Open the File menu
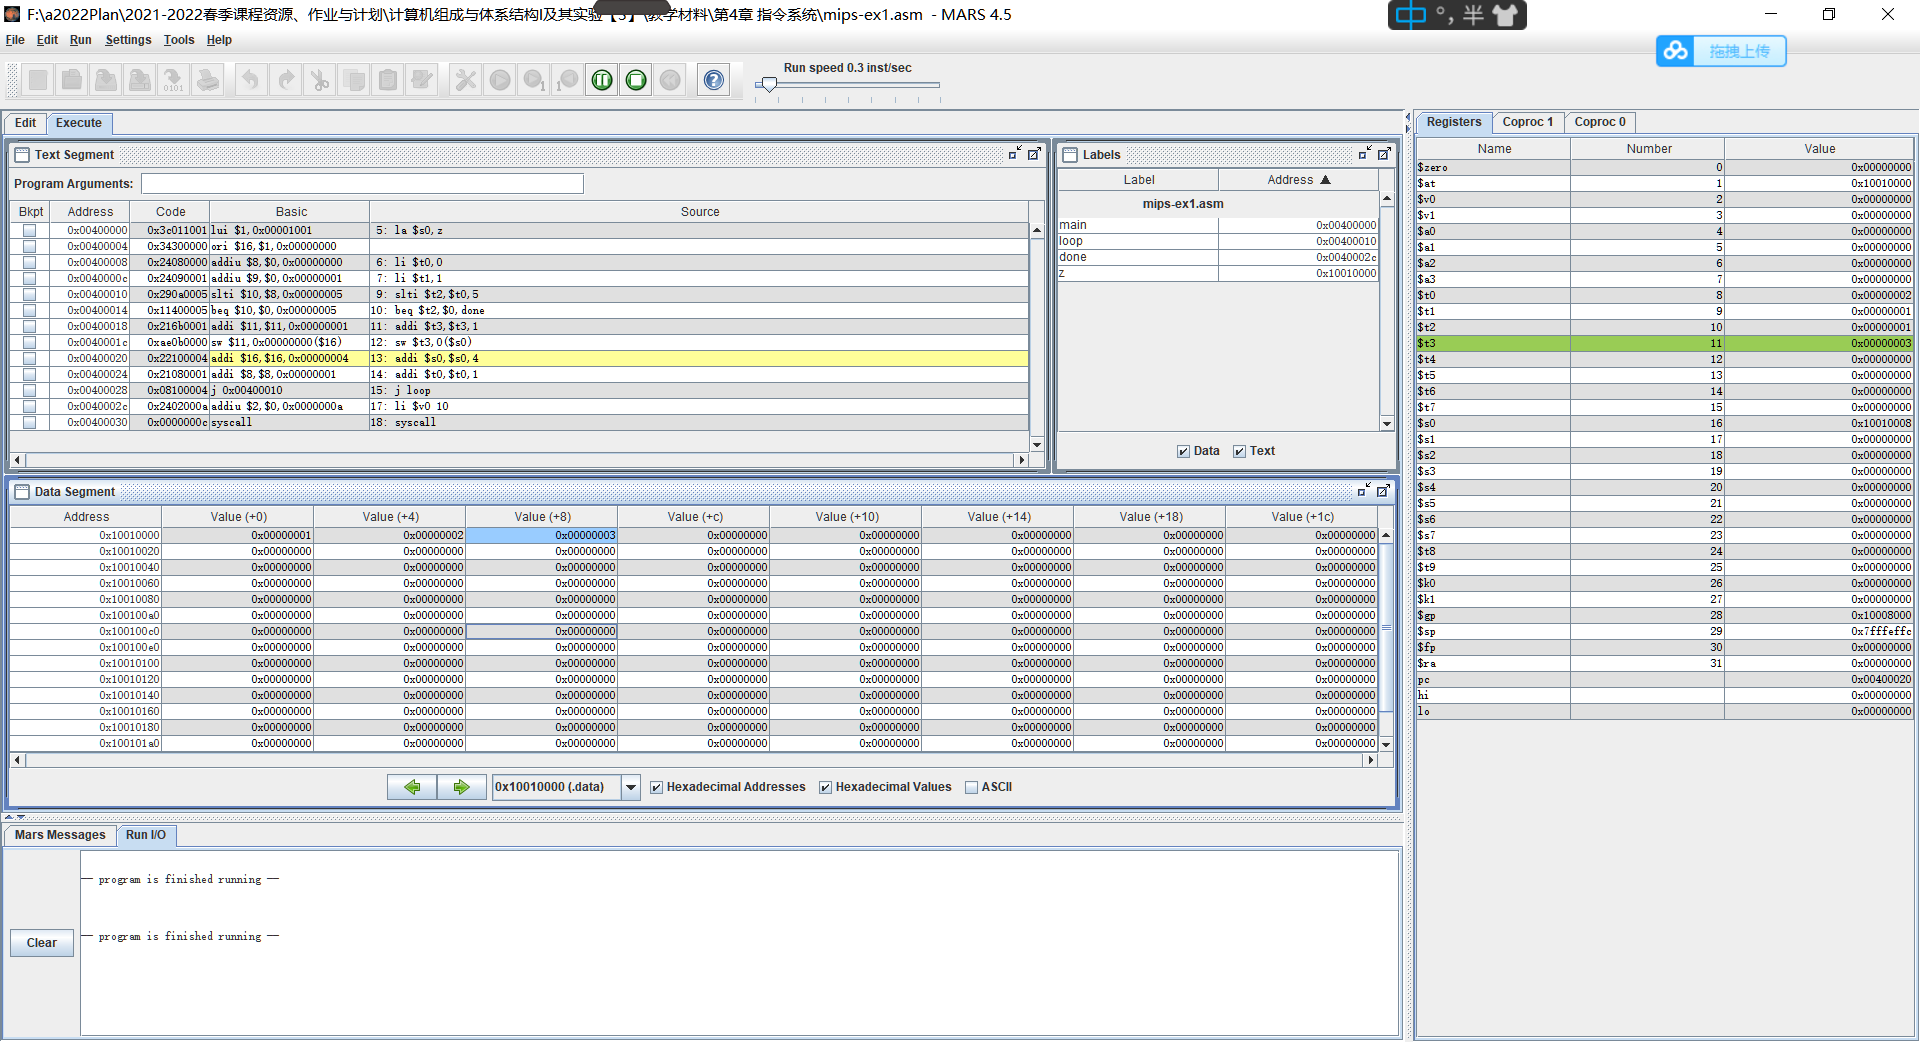 pos(15,40)
